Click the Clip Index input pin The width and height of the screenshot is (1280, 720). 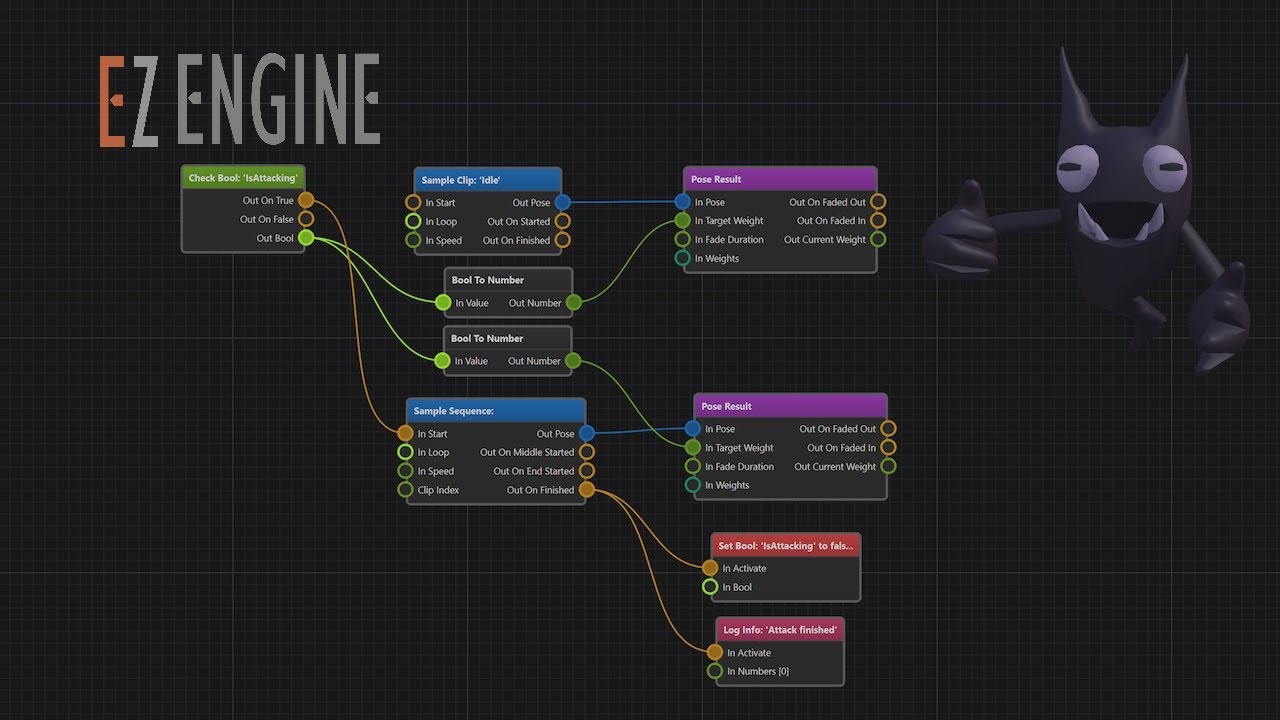(405, 490)
